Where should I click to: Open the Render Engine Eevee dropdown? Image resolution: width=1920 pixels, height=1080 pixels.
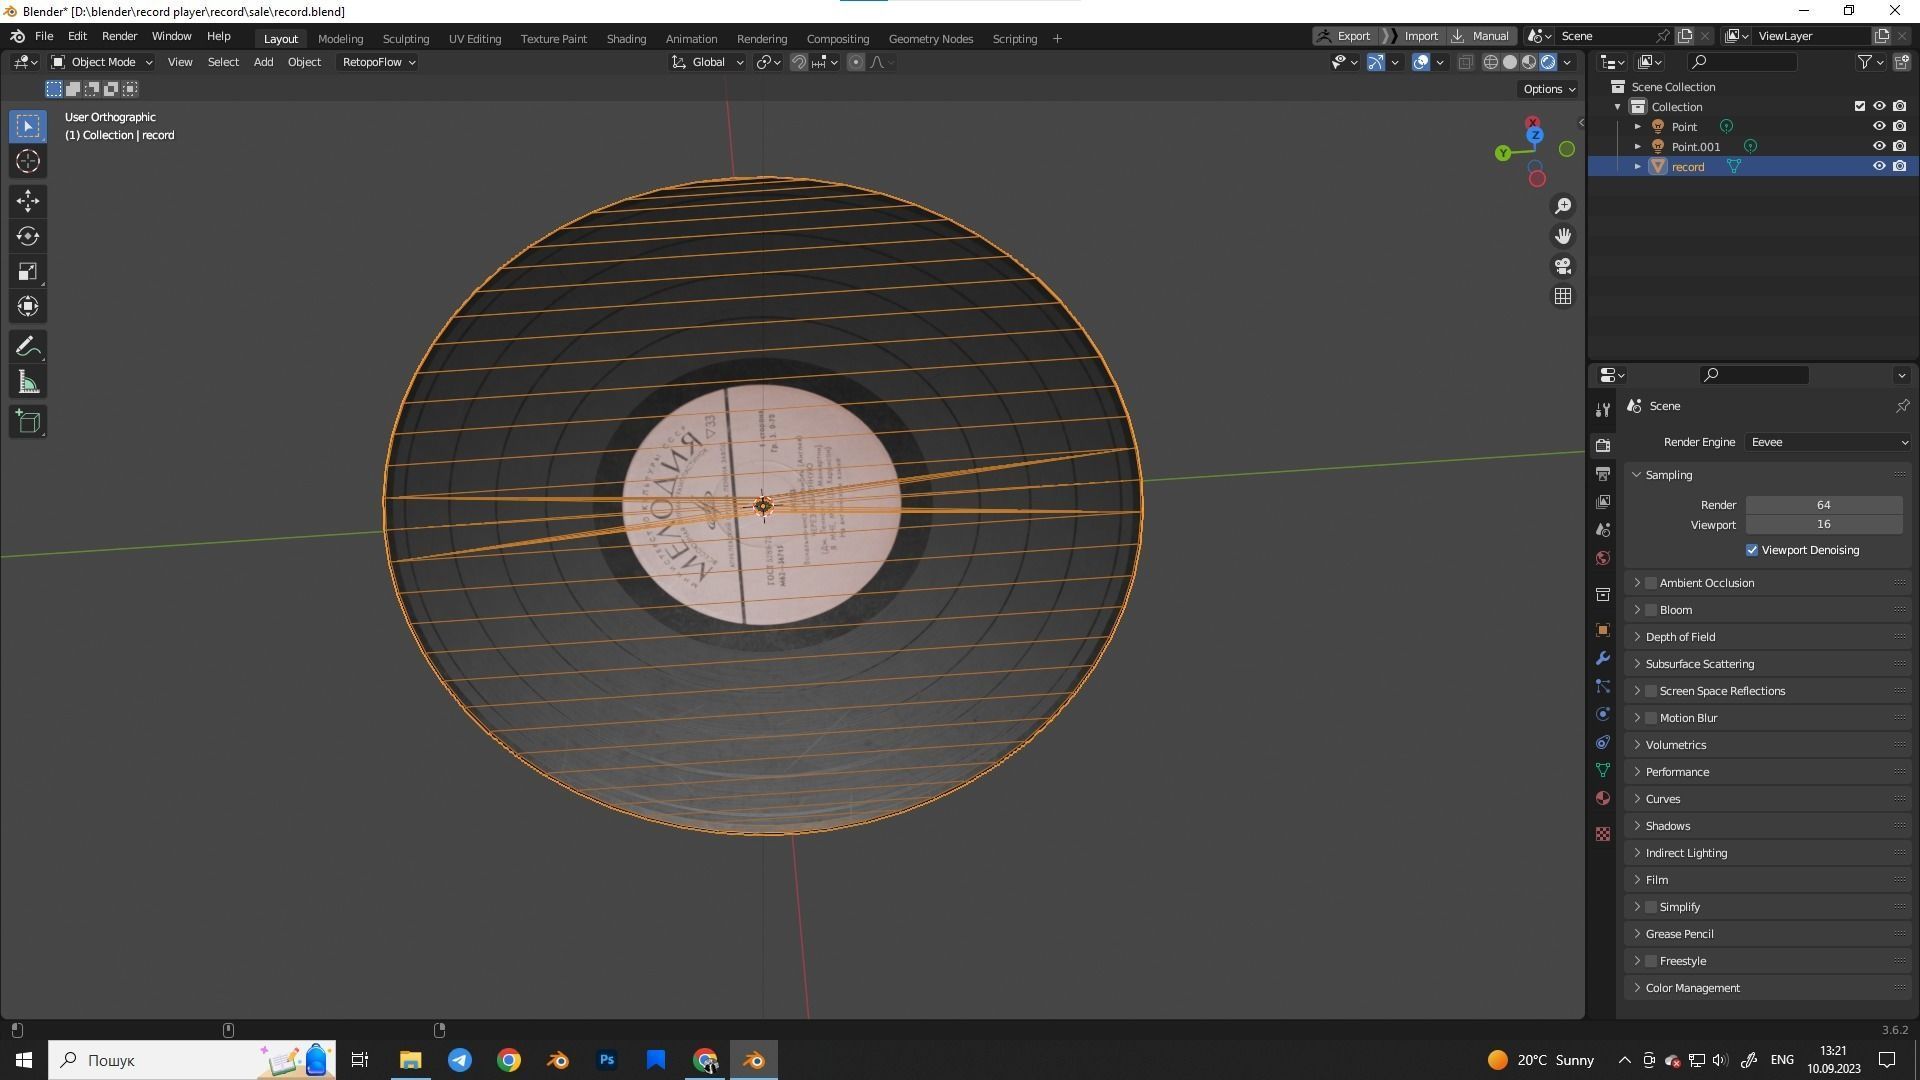click(1828, 442)
